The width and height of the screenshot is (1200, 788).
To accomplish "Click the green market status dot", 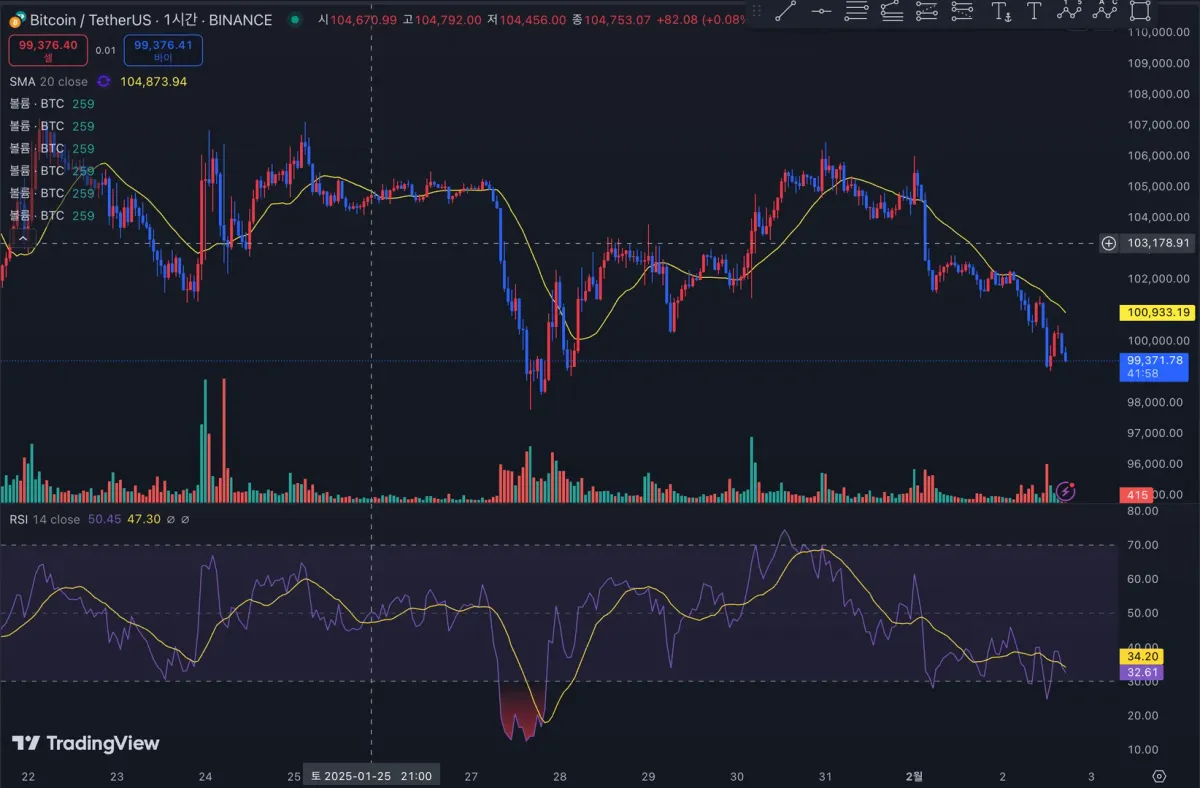I will pyautogui.click(x=294, y=20).
